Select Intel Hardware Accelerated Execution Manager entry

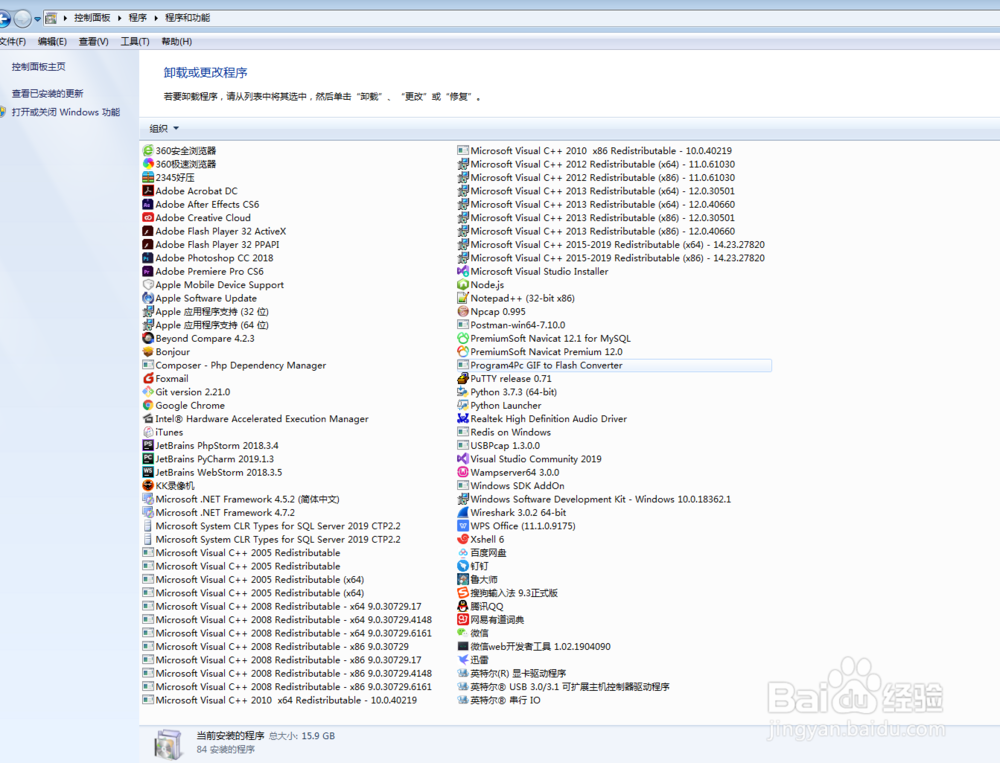(256, 419)
